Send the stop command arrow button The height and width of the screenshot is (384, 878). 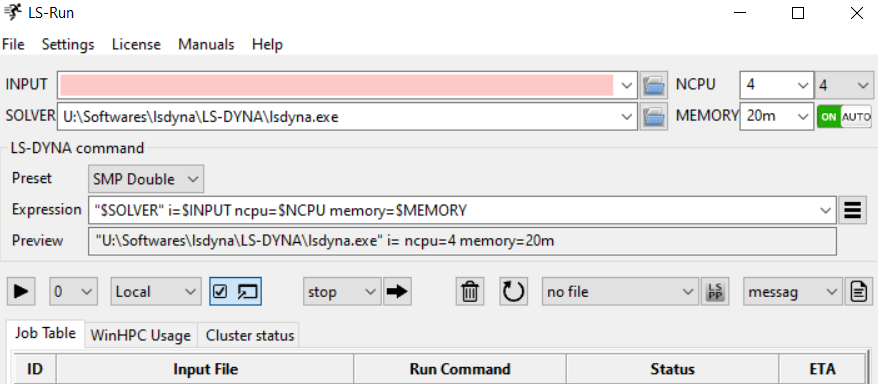point(397,292)
